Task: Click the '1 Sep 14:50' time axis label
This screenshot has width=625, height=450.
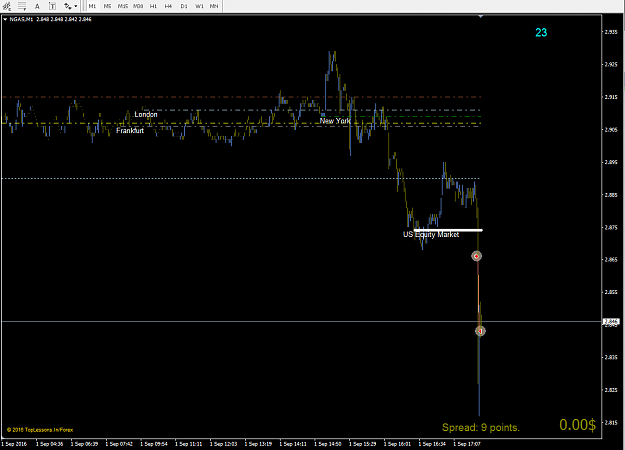Action: tap(328, 444)
